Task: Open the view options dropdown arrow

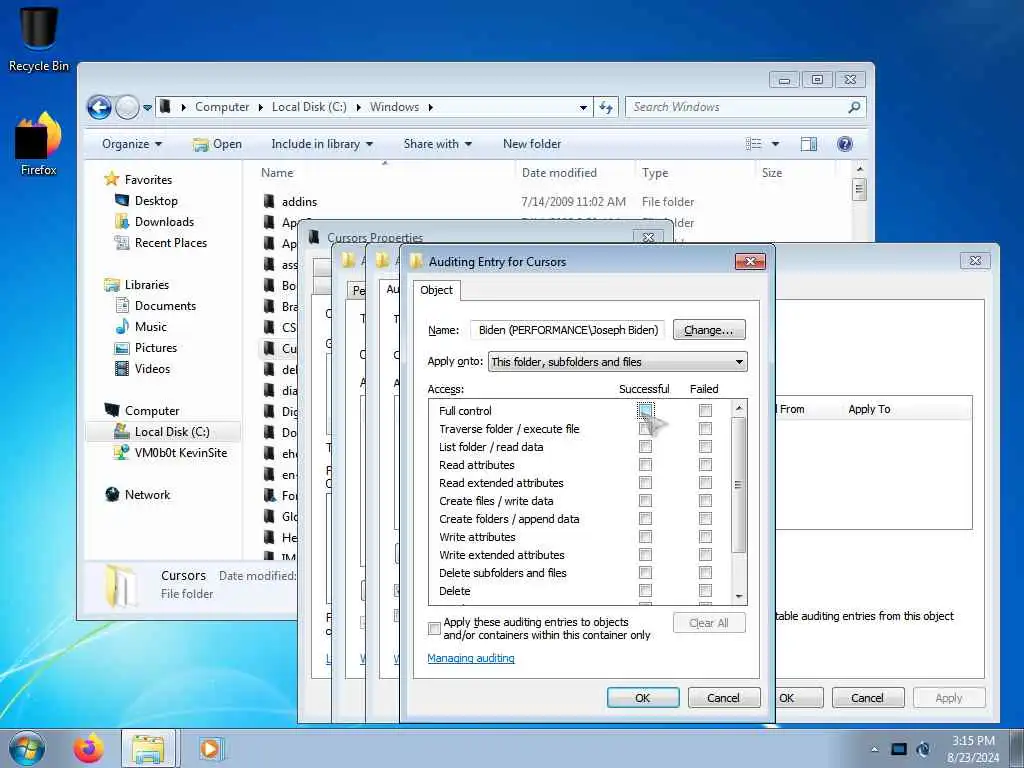Action: click(x=775, y=144)
